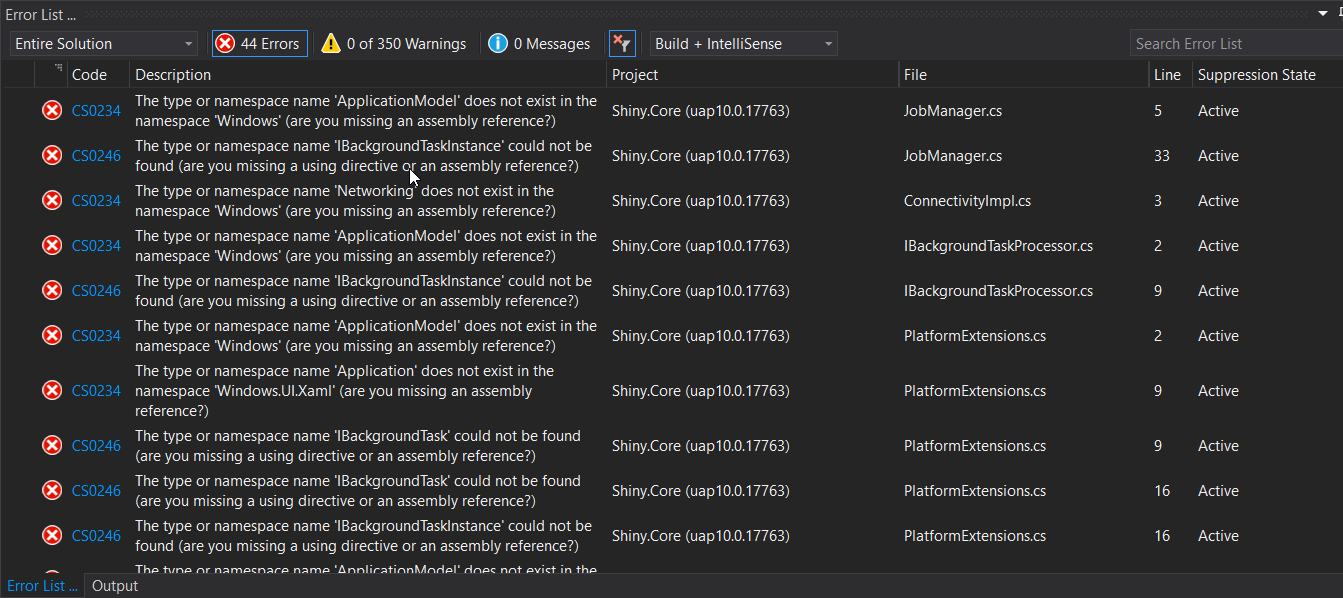The height and width of the screenshot is (598, 1343).
Task: Click the red error icon on the first row
Action: (x=52, y=110)
